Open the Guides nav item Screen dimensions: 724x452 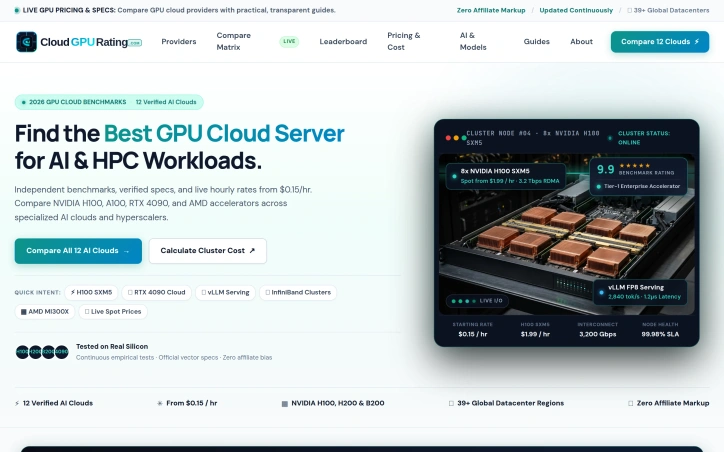tap(537, 42)
